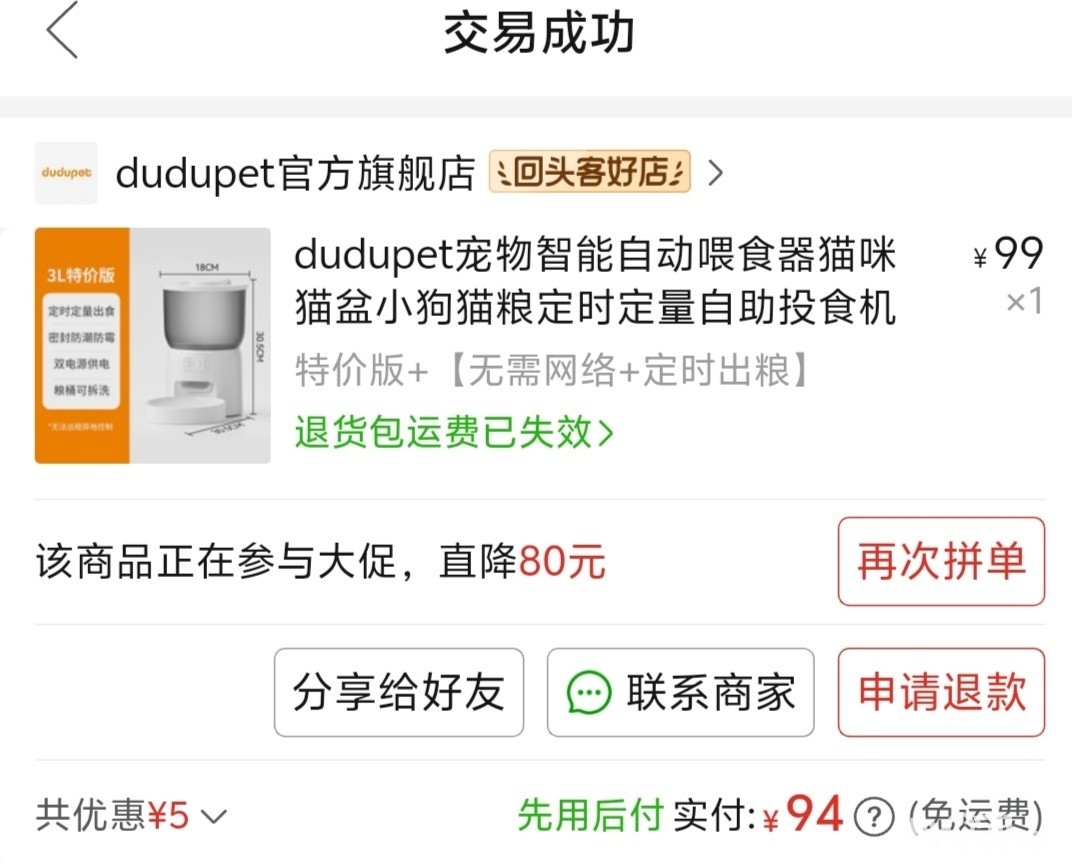Screen dimensions: 1072x864
Task: Expand the 共优惠¥5 discount details
Action: coord(131,815)
